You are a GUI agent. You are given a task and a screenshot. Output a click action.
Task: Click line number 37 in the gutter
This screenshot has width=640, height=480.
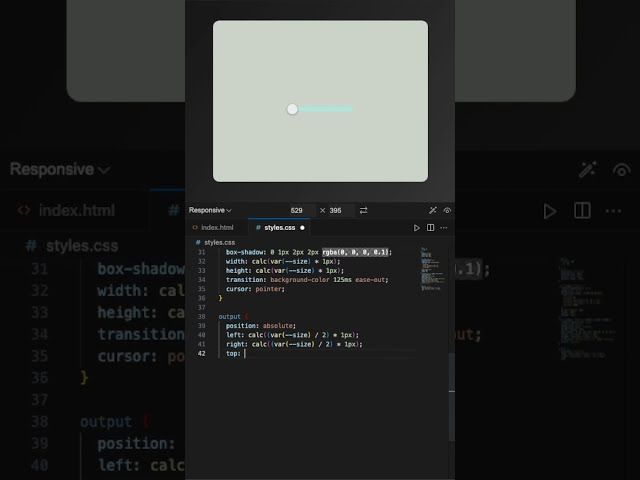point(201,307)
